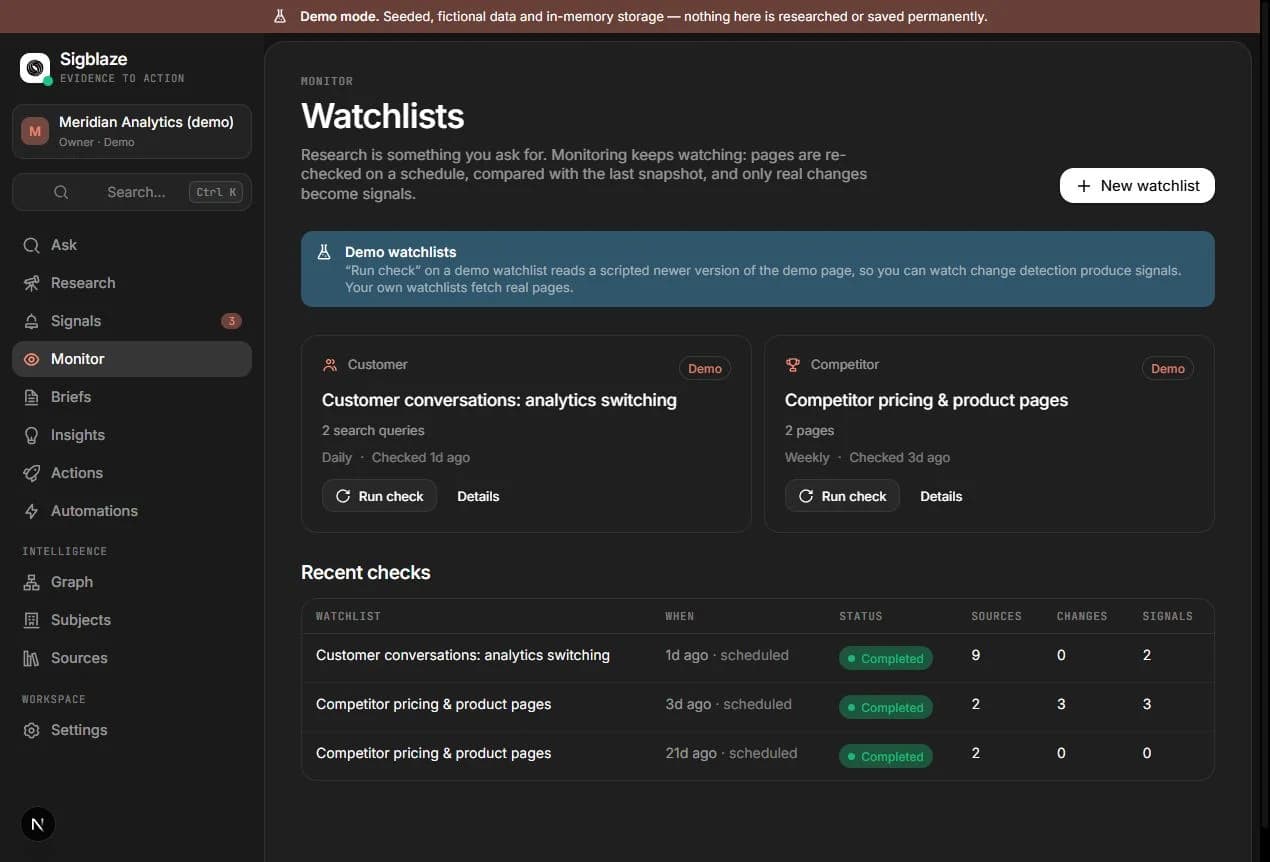Click Demo badge on Customer card
The height and width of the screenshot is (862, 1270).
click(x=705, y=369)
